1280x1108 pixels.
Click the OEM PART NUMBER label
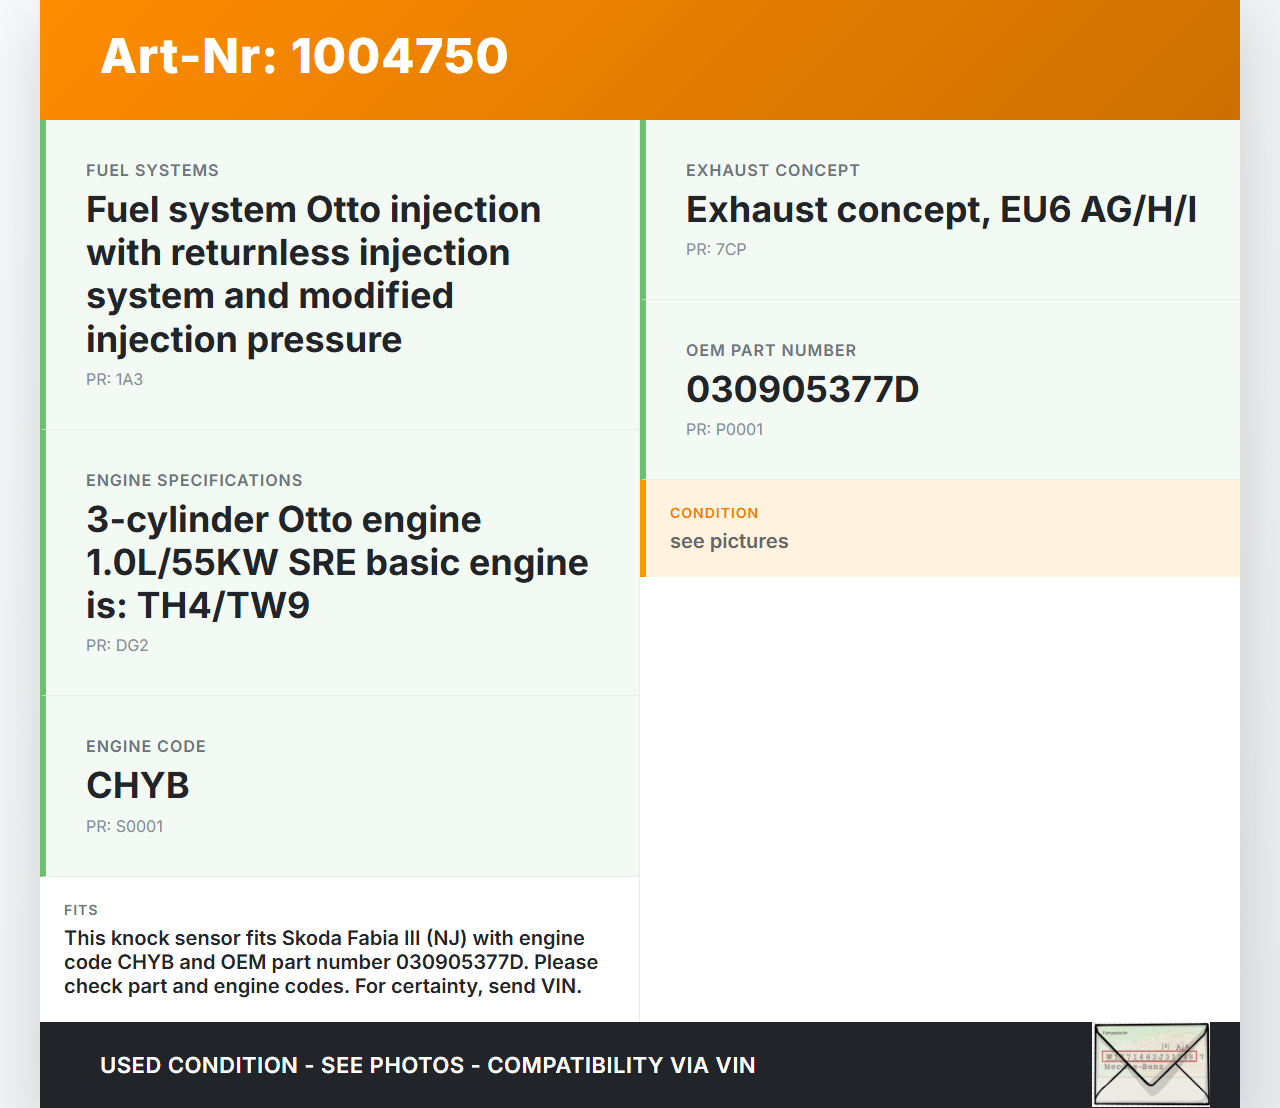point(771,351)
